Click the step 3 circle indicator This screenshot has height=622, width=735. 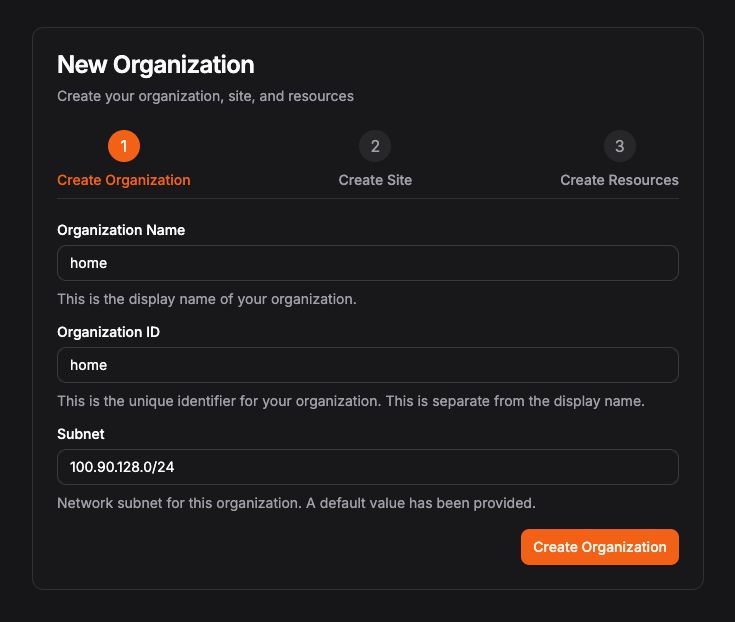(619, 147)
